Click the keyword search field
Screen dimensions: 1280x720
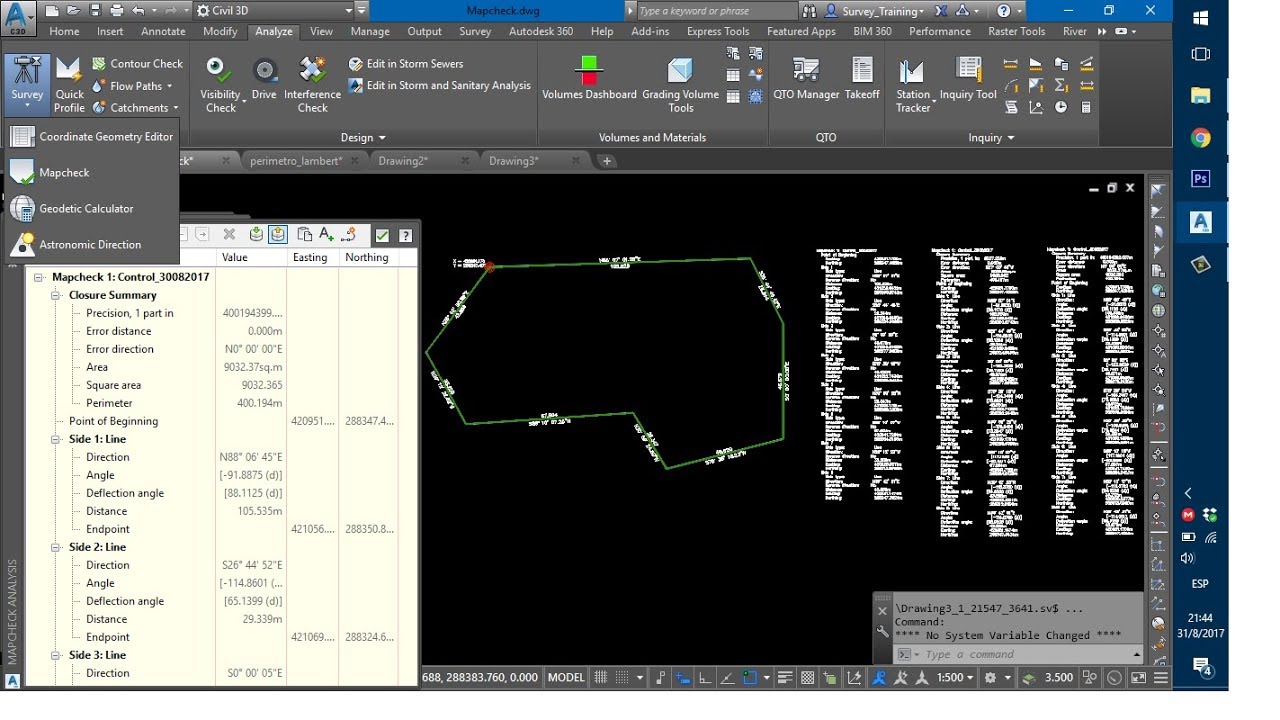click(716, 11)
